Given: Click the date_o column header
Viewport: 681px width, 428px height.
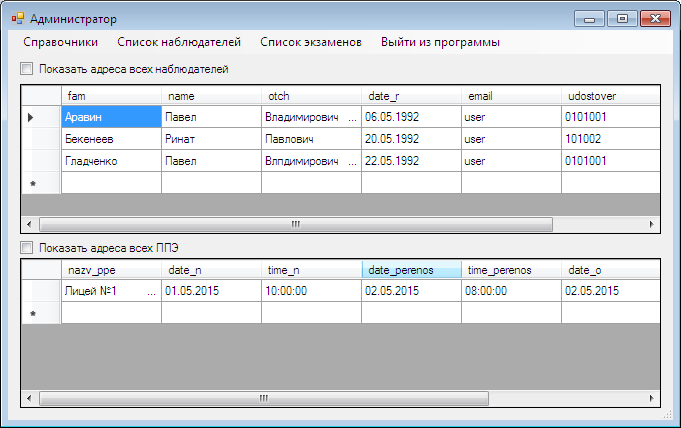Looking at the screenshot, I should 611,270.
